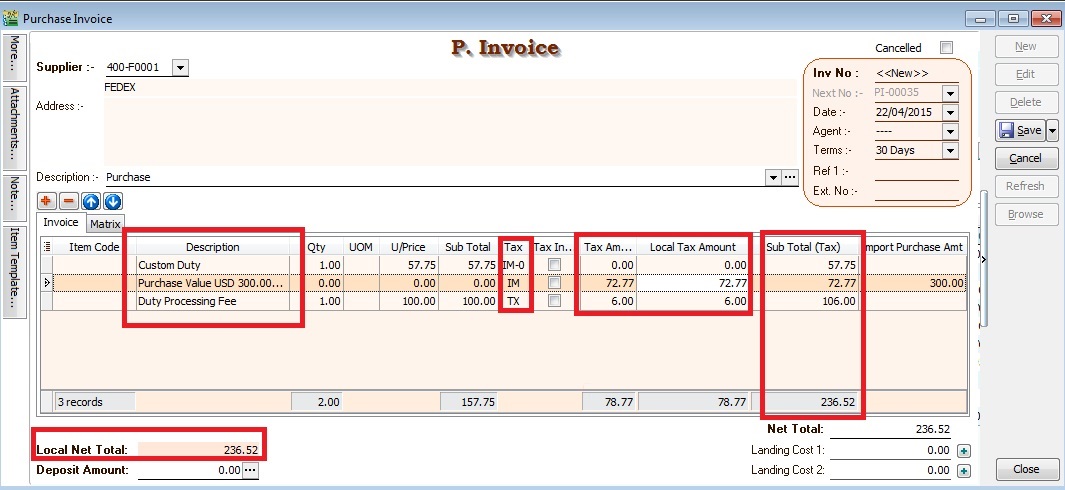
Task: Open the Note side tab
Action: point(14,197)
